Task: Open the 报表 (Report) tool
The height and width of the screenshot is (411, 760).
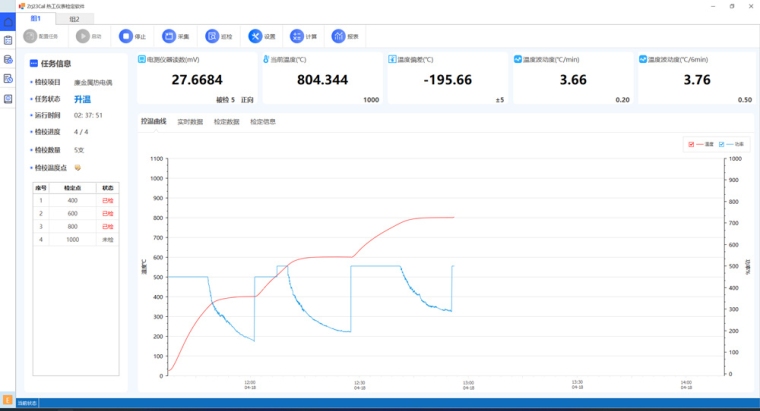Action: tap(346, 37)
